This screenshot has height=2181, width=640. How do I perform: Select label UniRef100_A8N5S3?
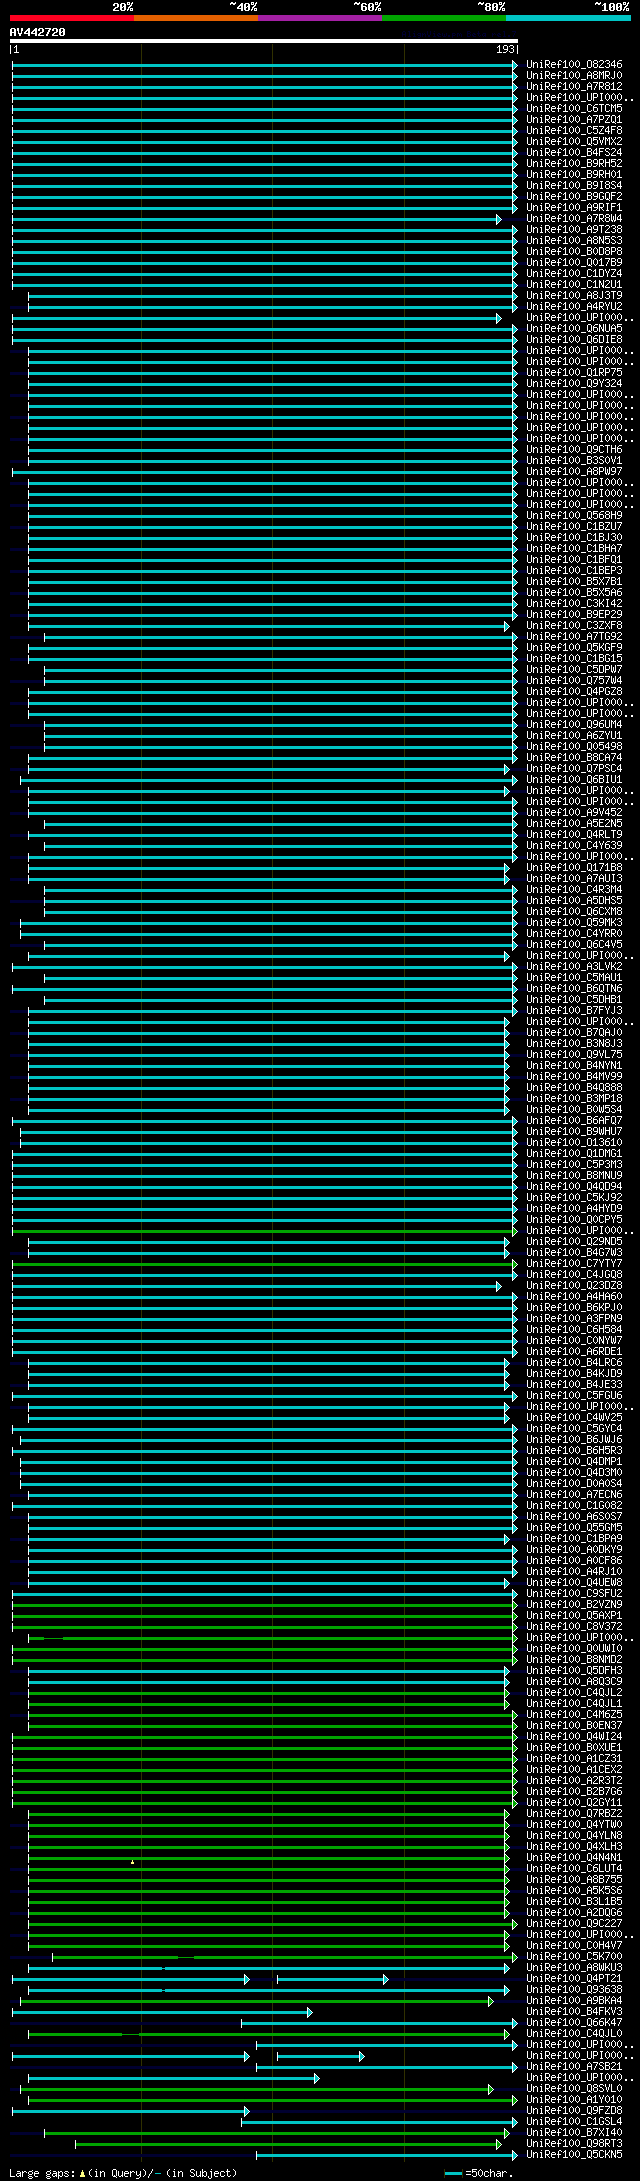(574, 240)
